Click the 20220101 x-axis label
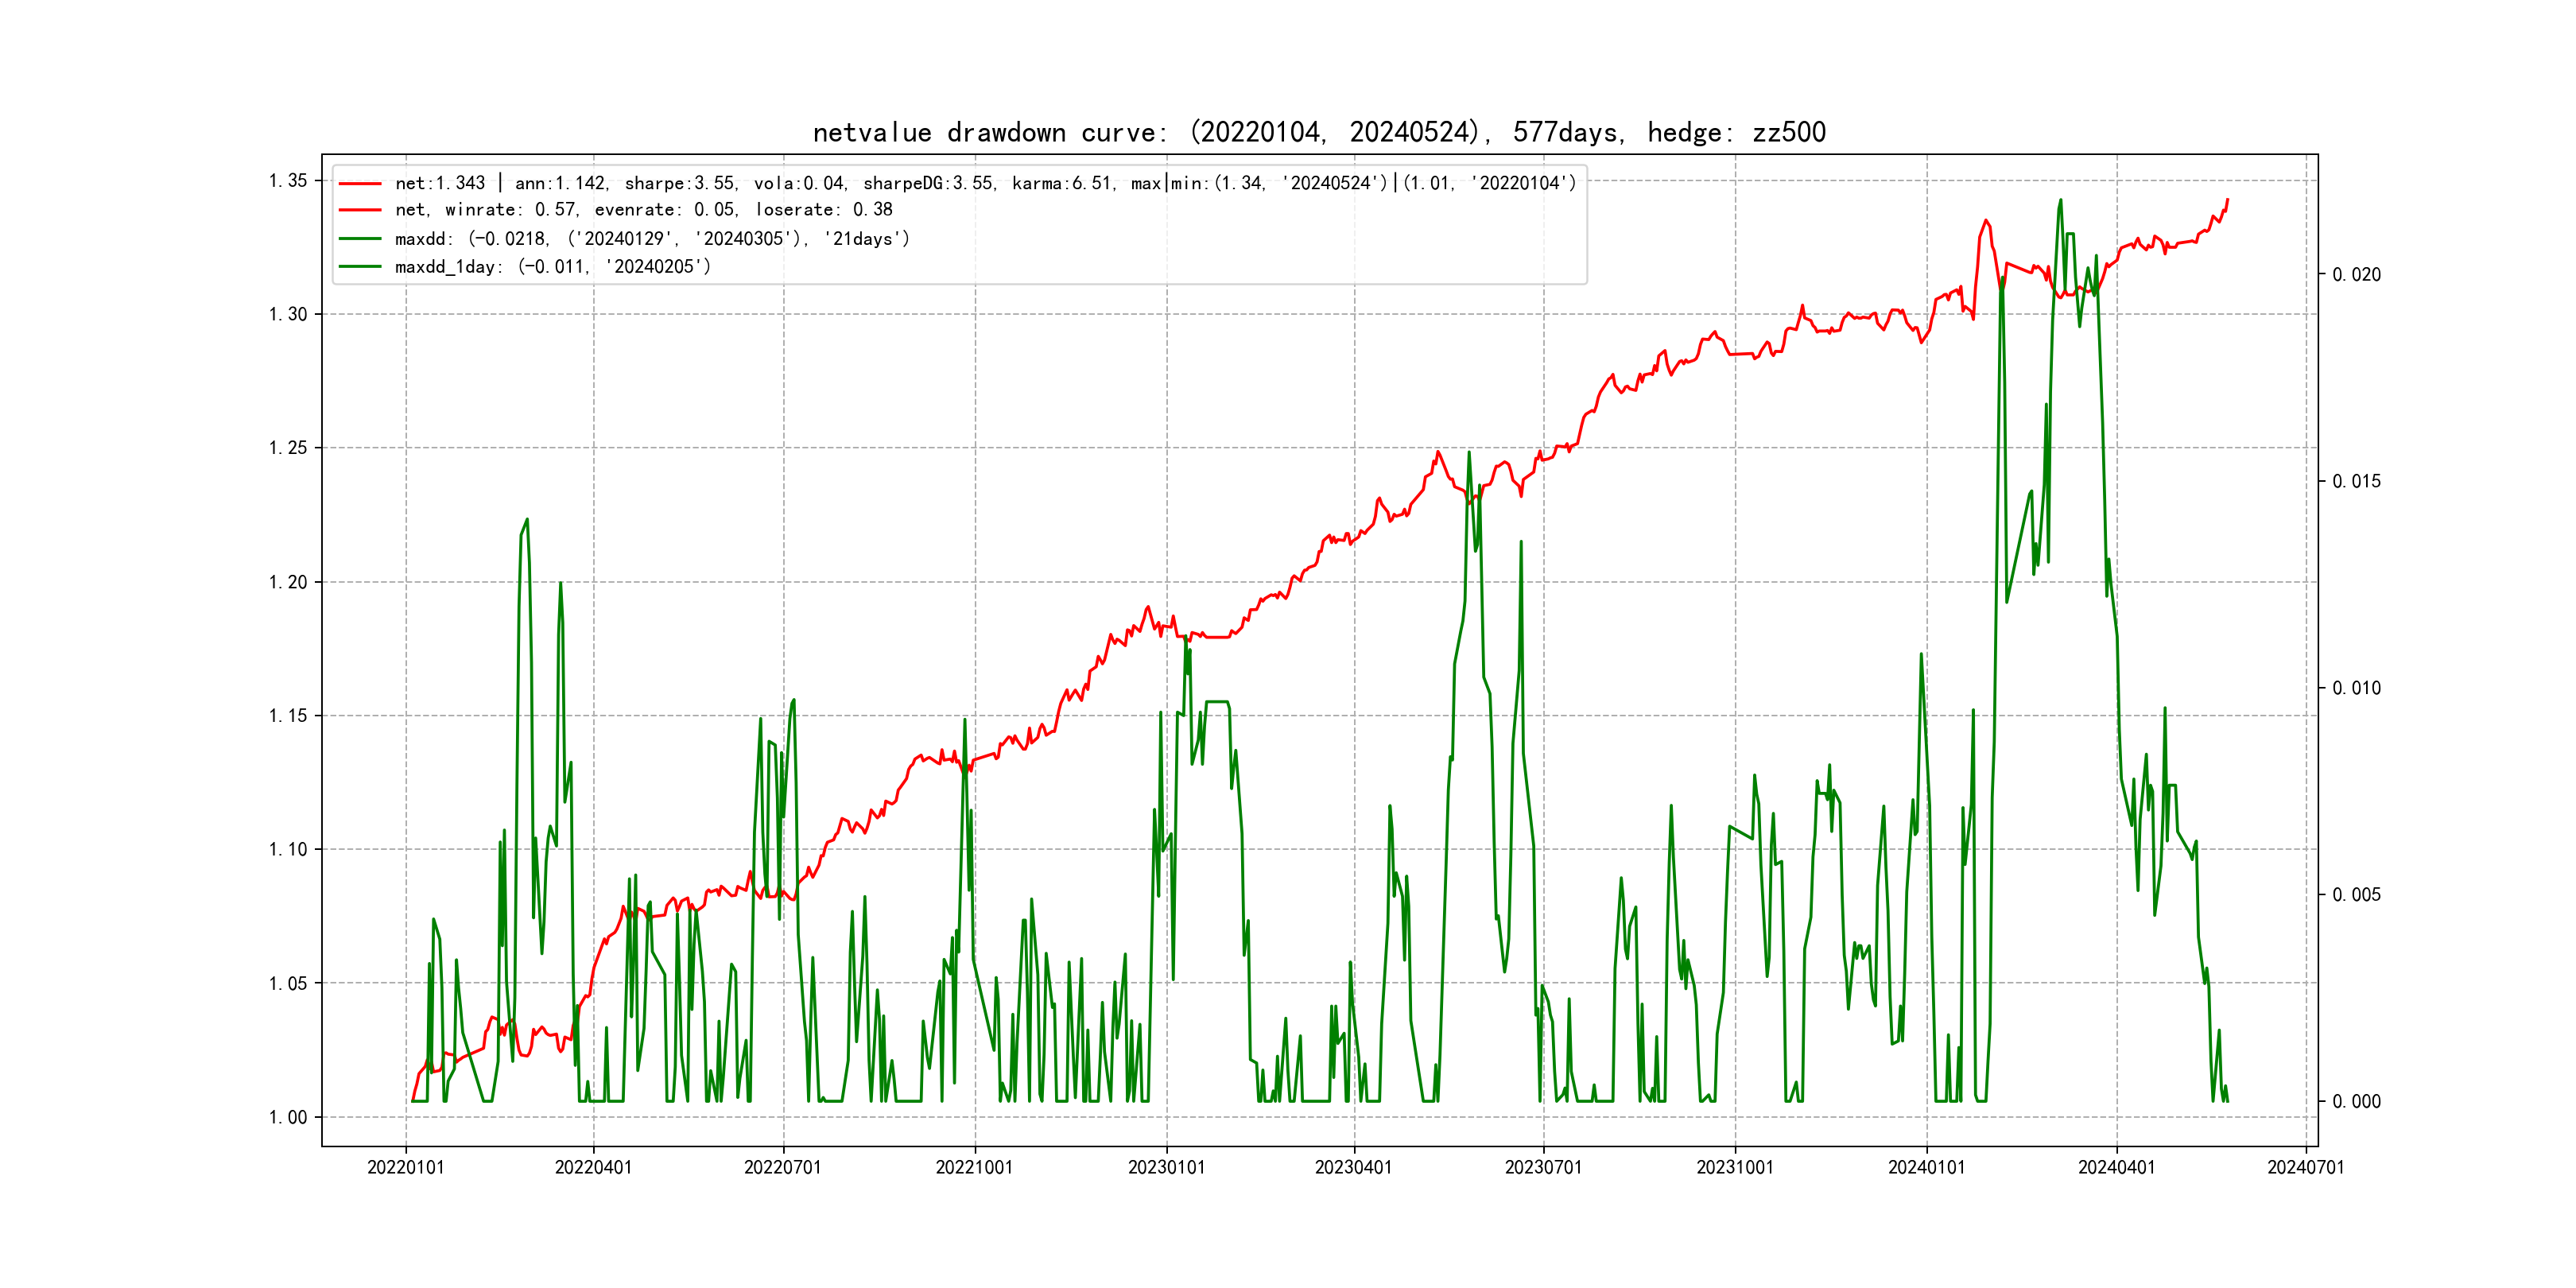This screenshot has width=2576, height=1288. pos(405,1168)
